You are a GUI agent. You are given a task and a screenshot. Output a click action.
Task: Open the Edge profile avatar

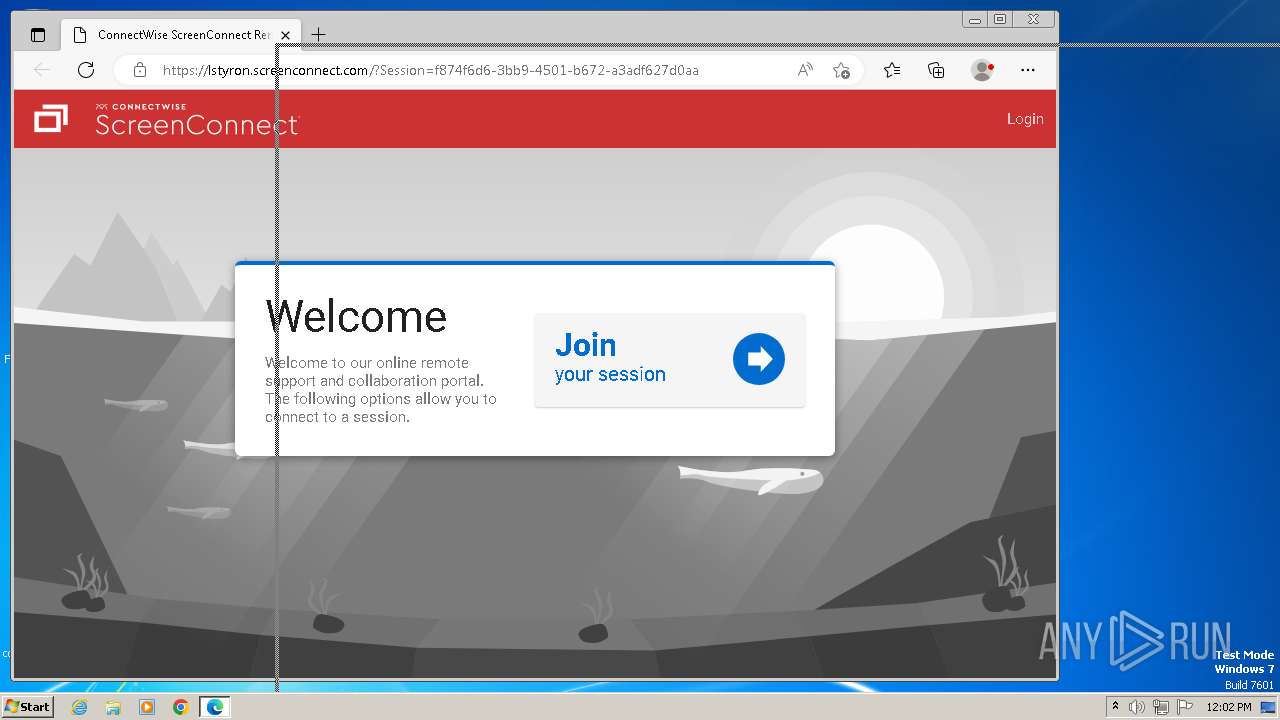(x=983, y=70)
